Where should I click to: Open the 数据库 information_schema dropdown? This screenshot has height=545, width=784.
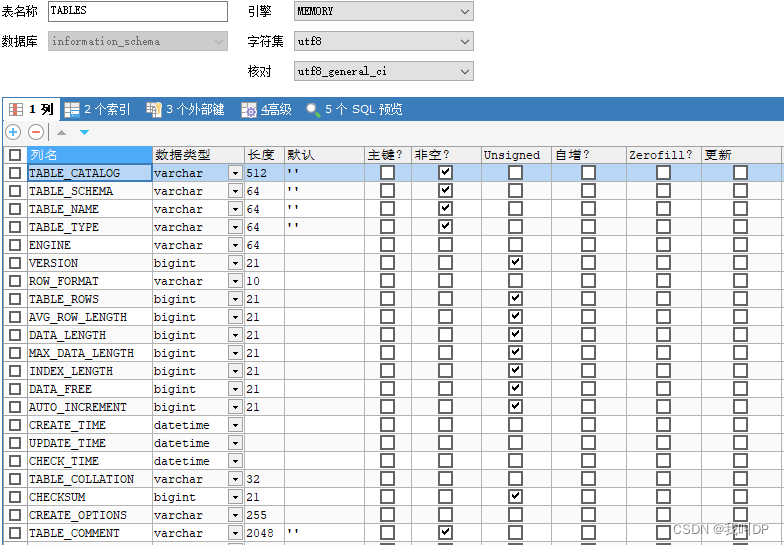coord(138,42)
